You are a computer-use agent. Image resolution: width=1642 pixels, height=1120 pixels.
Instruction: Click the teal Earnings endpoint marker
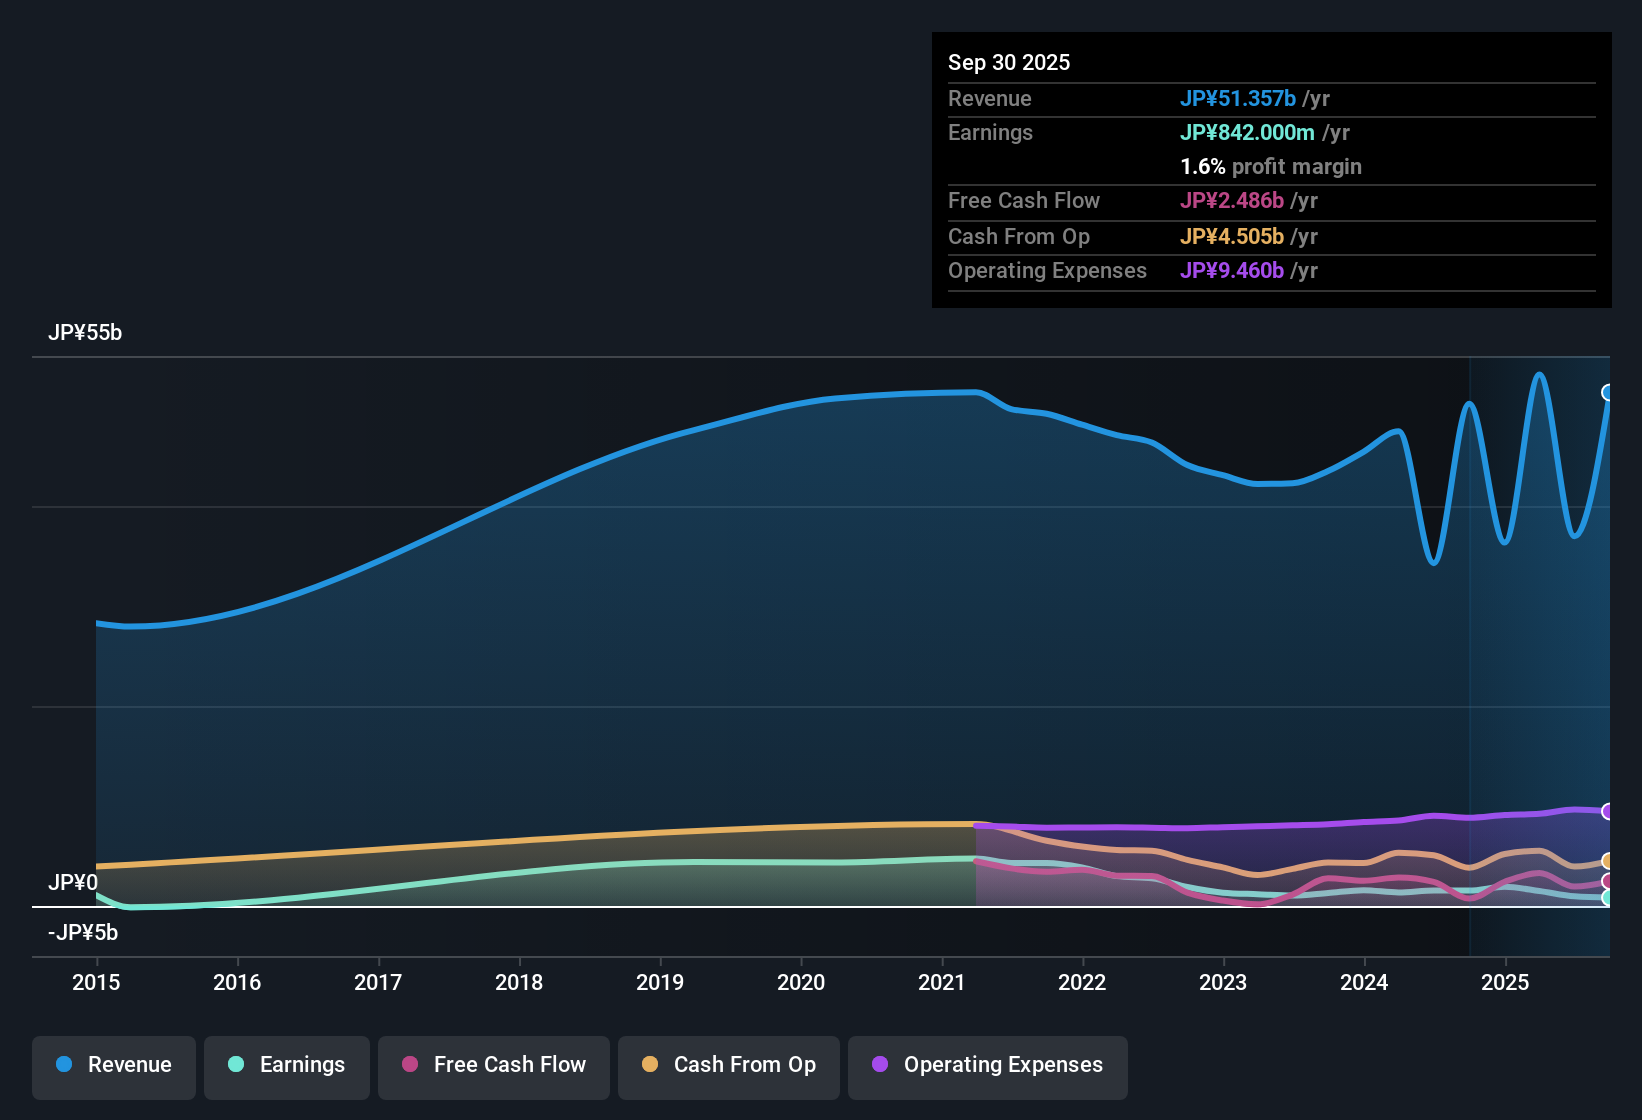click(1606, 897)
